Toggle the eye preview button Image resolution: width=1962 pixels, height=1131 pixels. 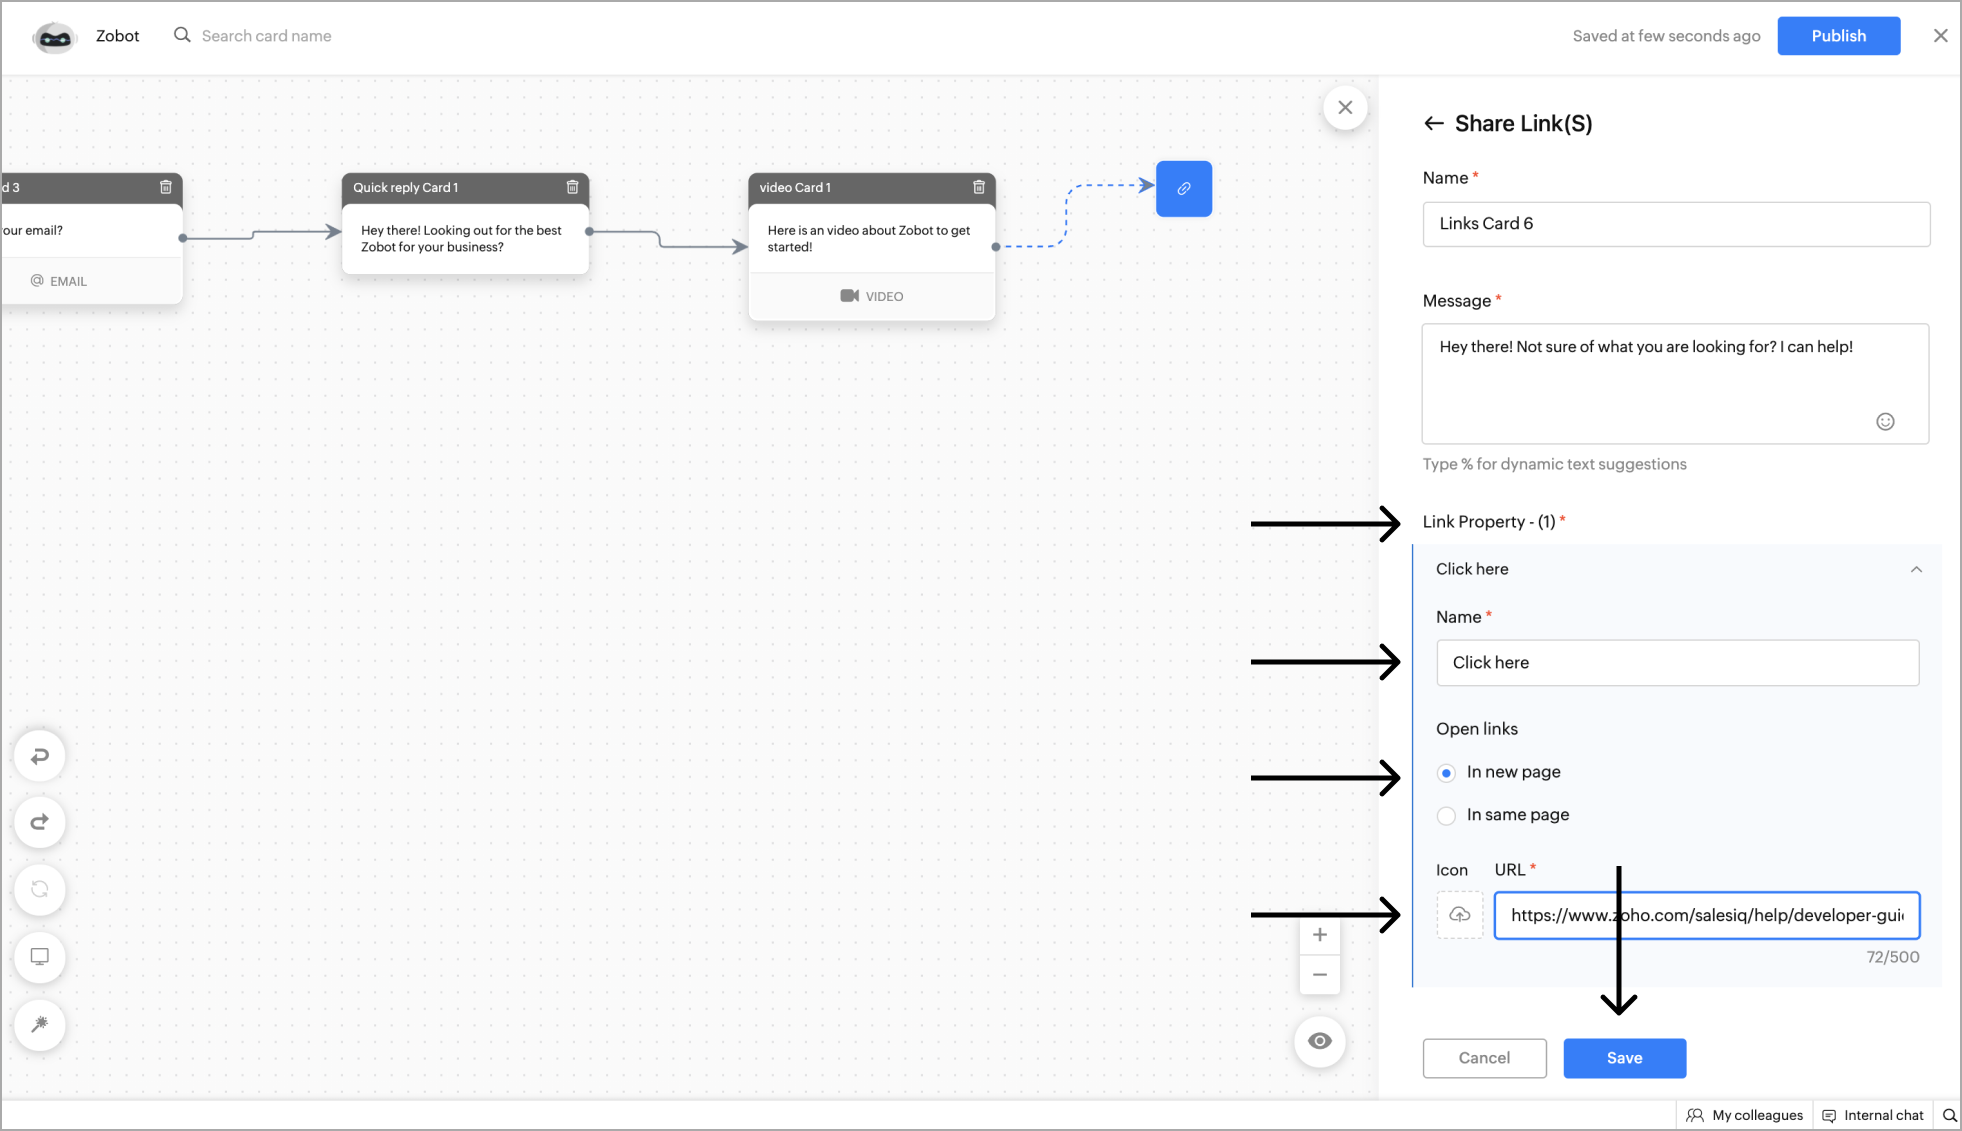coord(1320,1041)
